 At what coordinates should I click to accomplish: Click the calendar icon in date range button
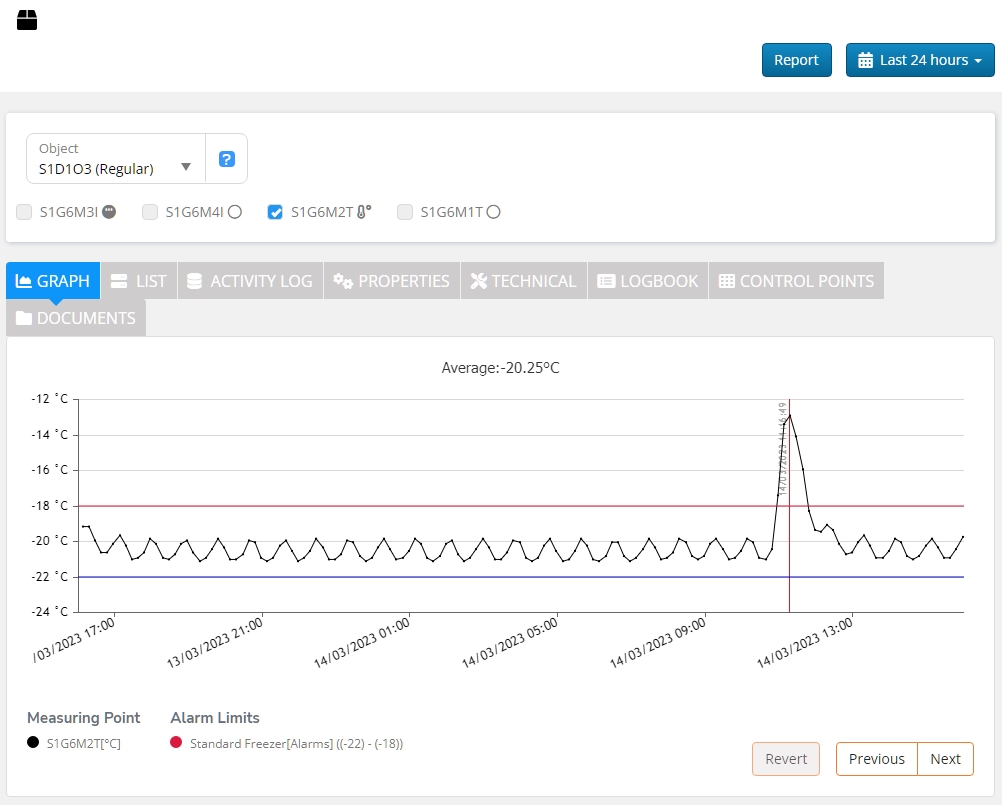pos(866,60)
